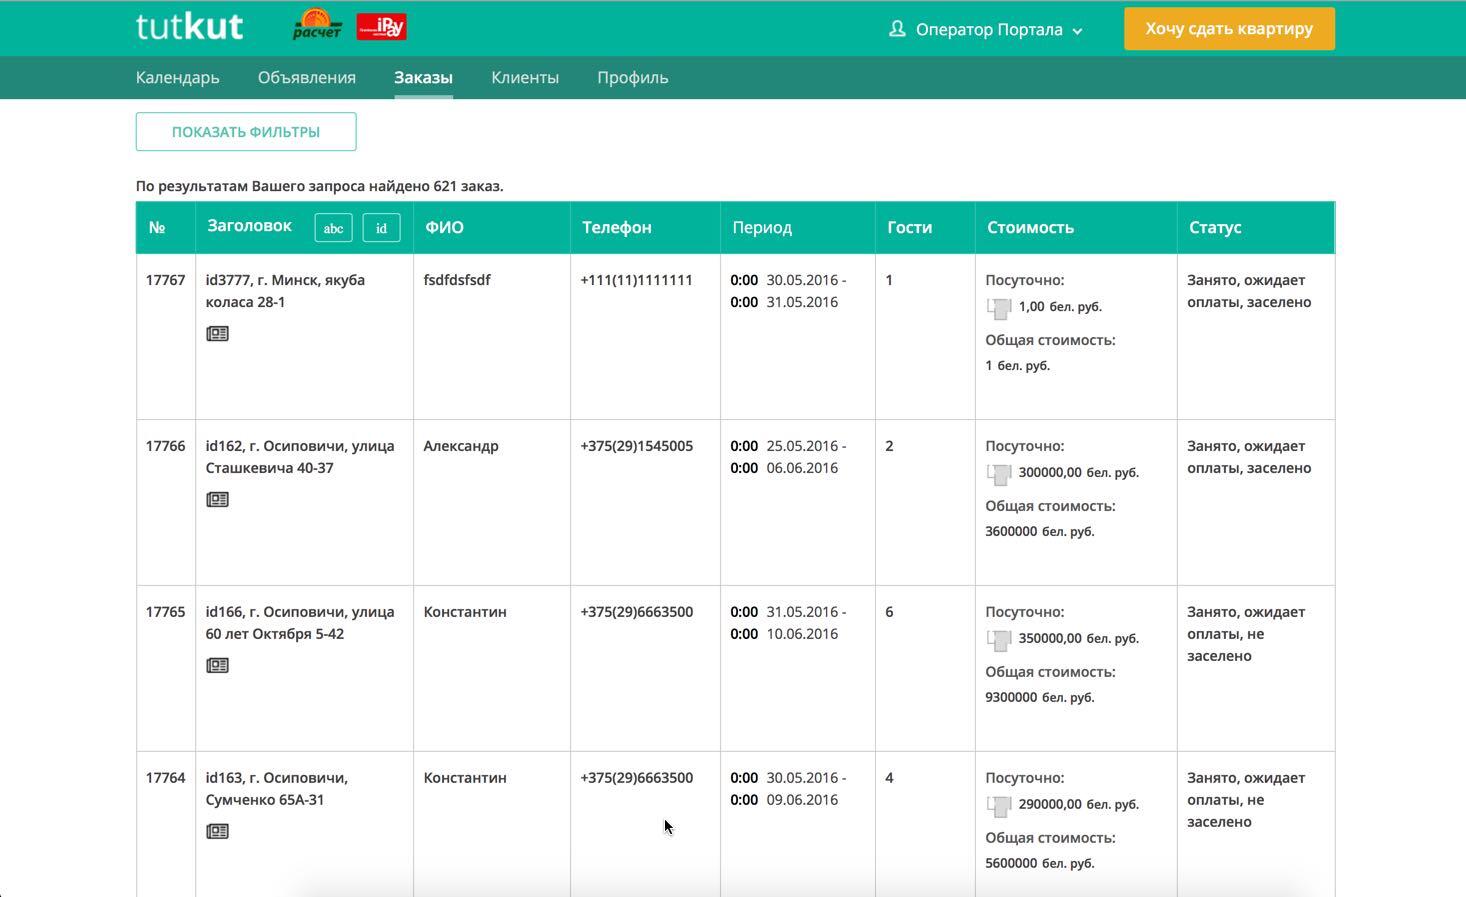Click listing icon for order 17764

point(217,830)
